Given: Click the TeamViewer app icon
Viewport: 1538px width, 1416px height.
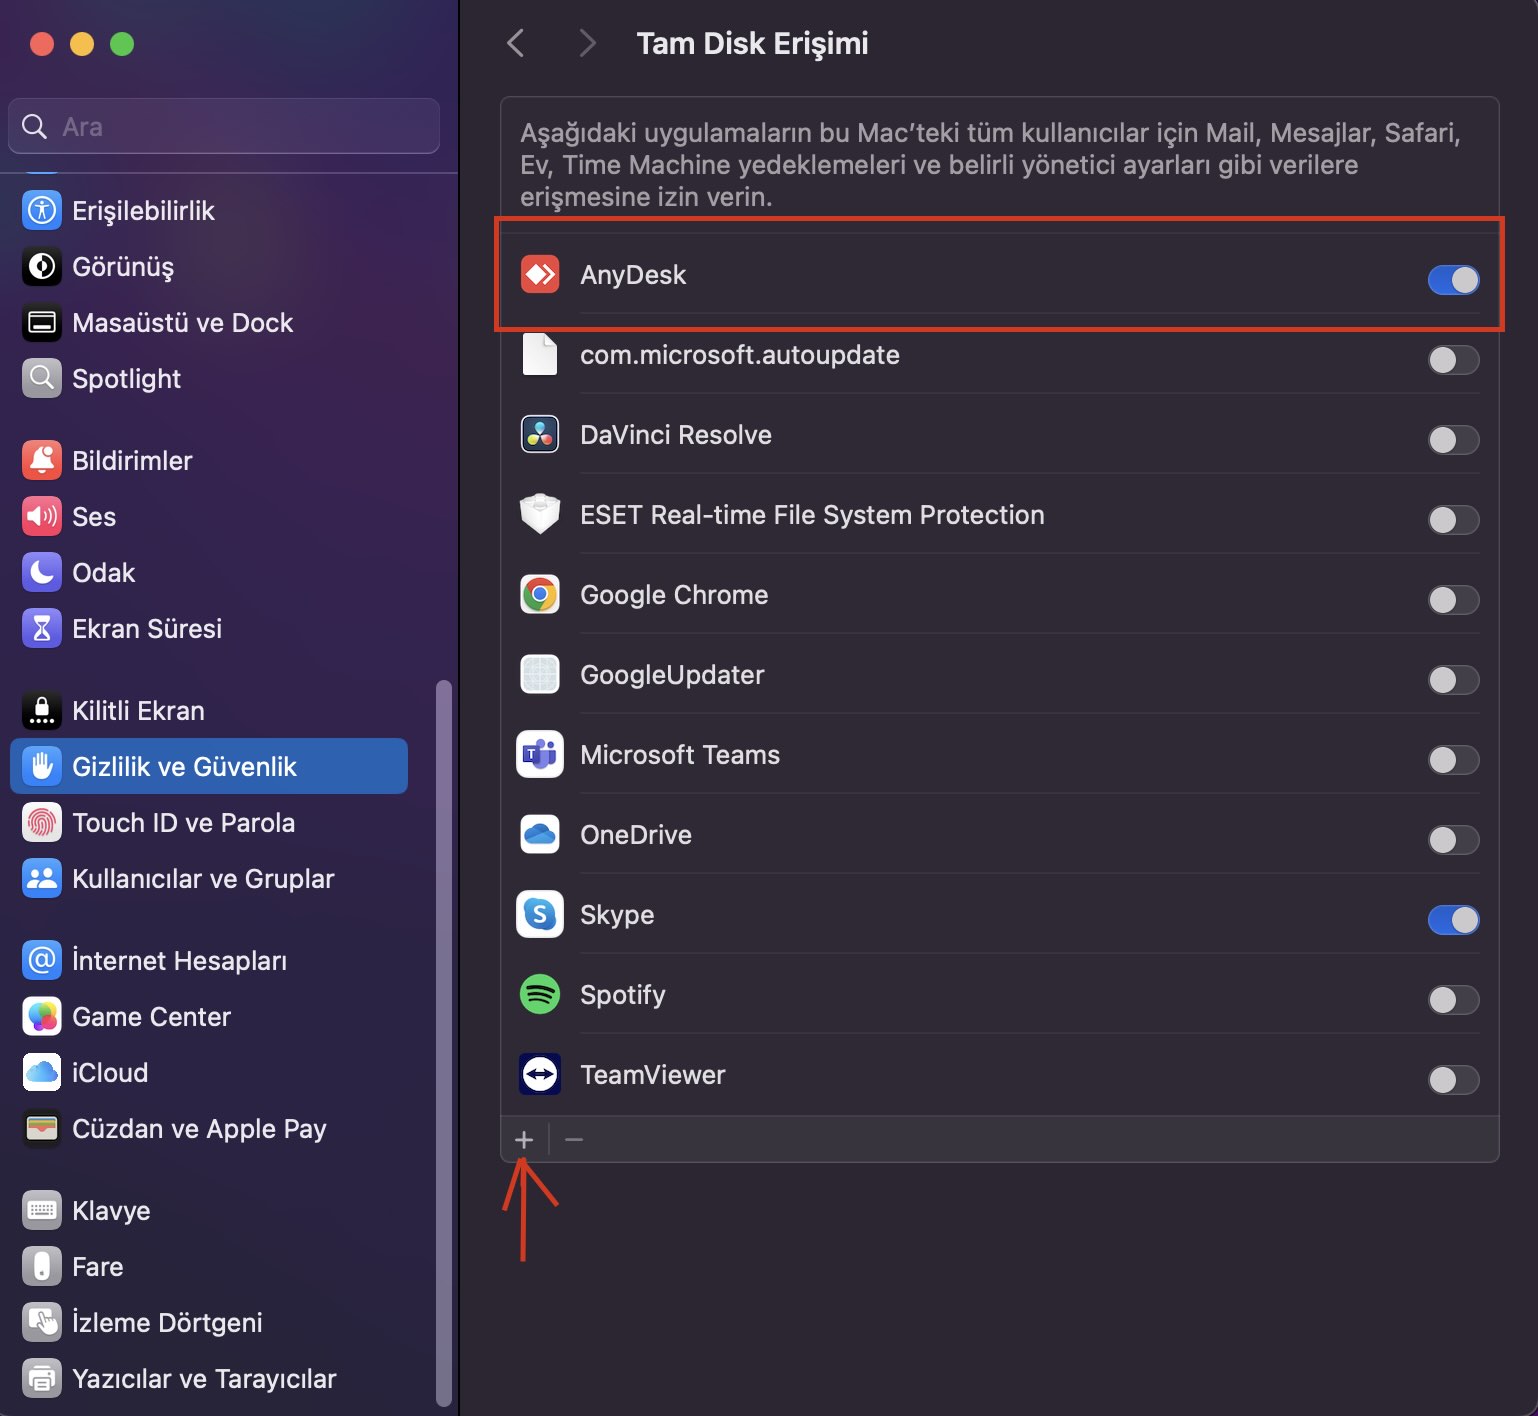Looking at the screenshot, I should [x=540, y=1075].
